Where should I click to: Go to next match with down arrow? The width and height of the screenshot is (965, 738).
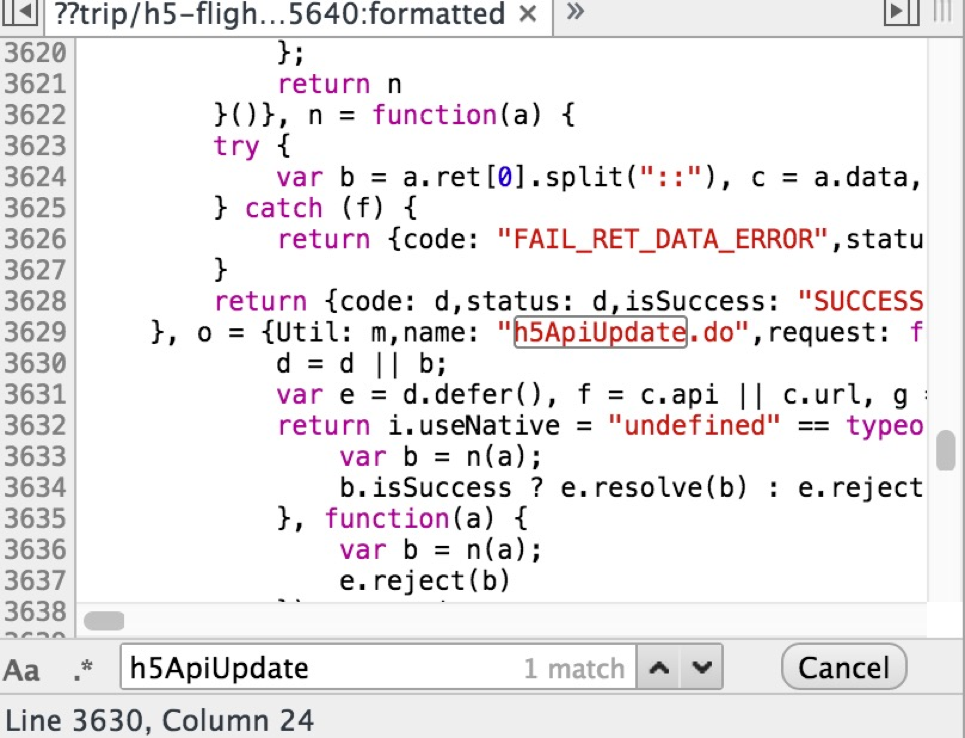702,667
